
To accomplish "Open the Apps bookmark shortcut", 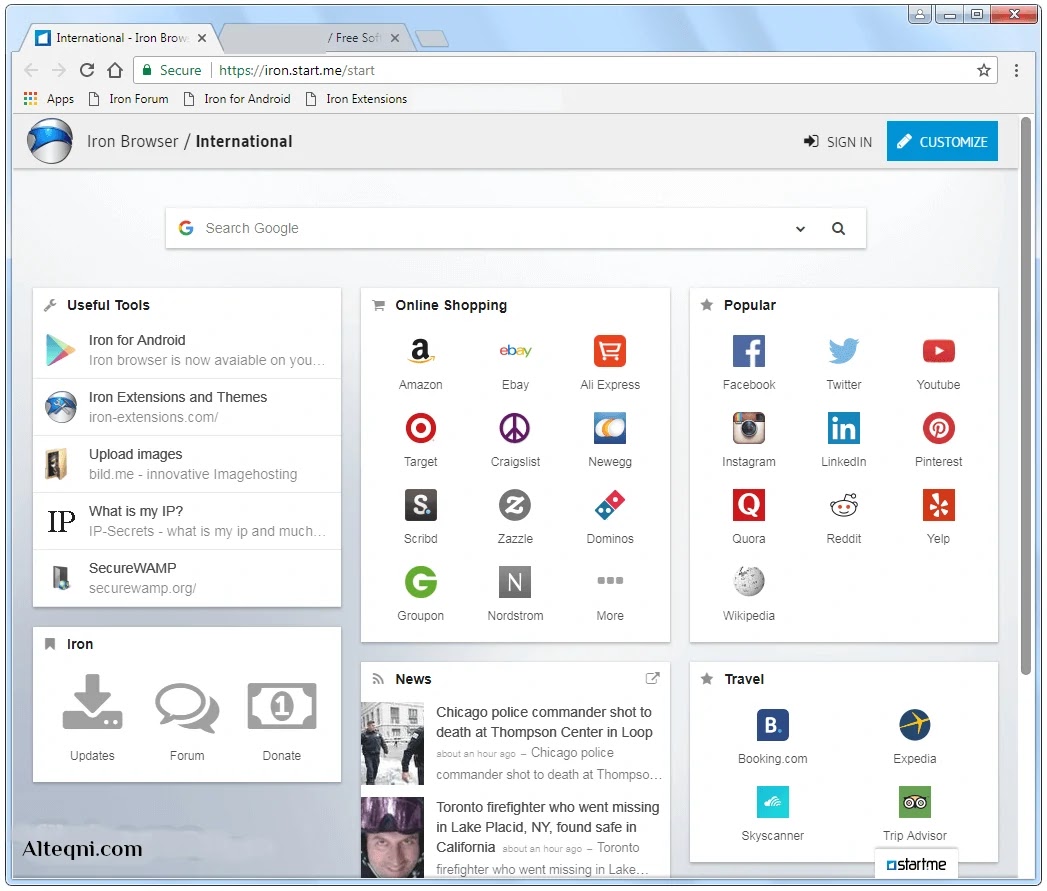I will [49, 99].
